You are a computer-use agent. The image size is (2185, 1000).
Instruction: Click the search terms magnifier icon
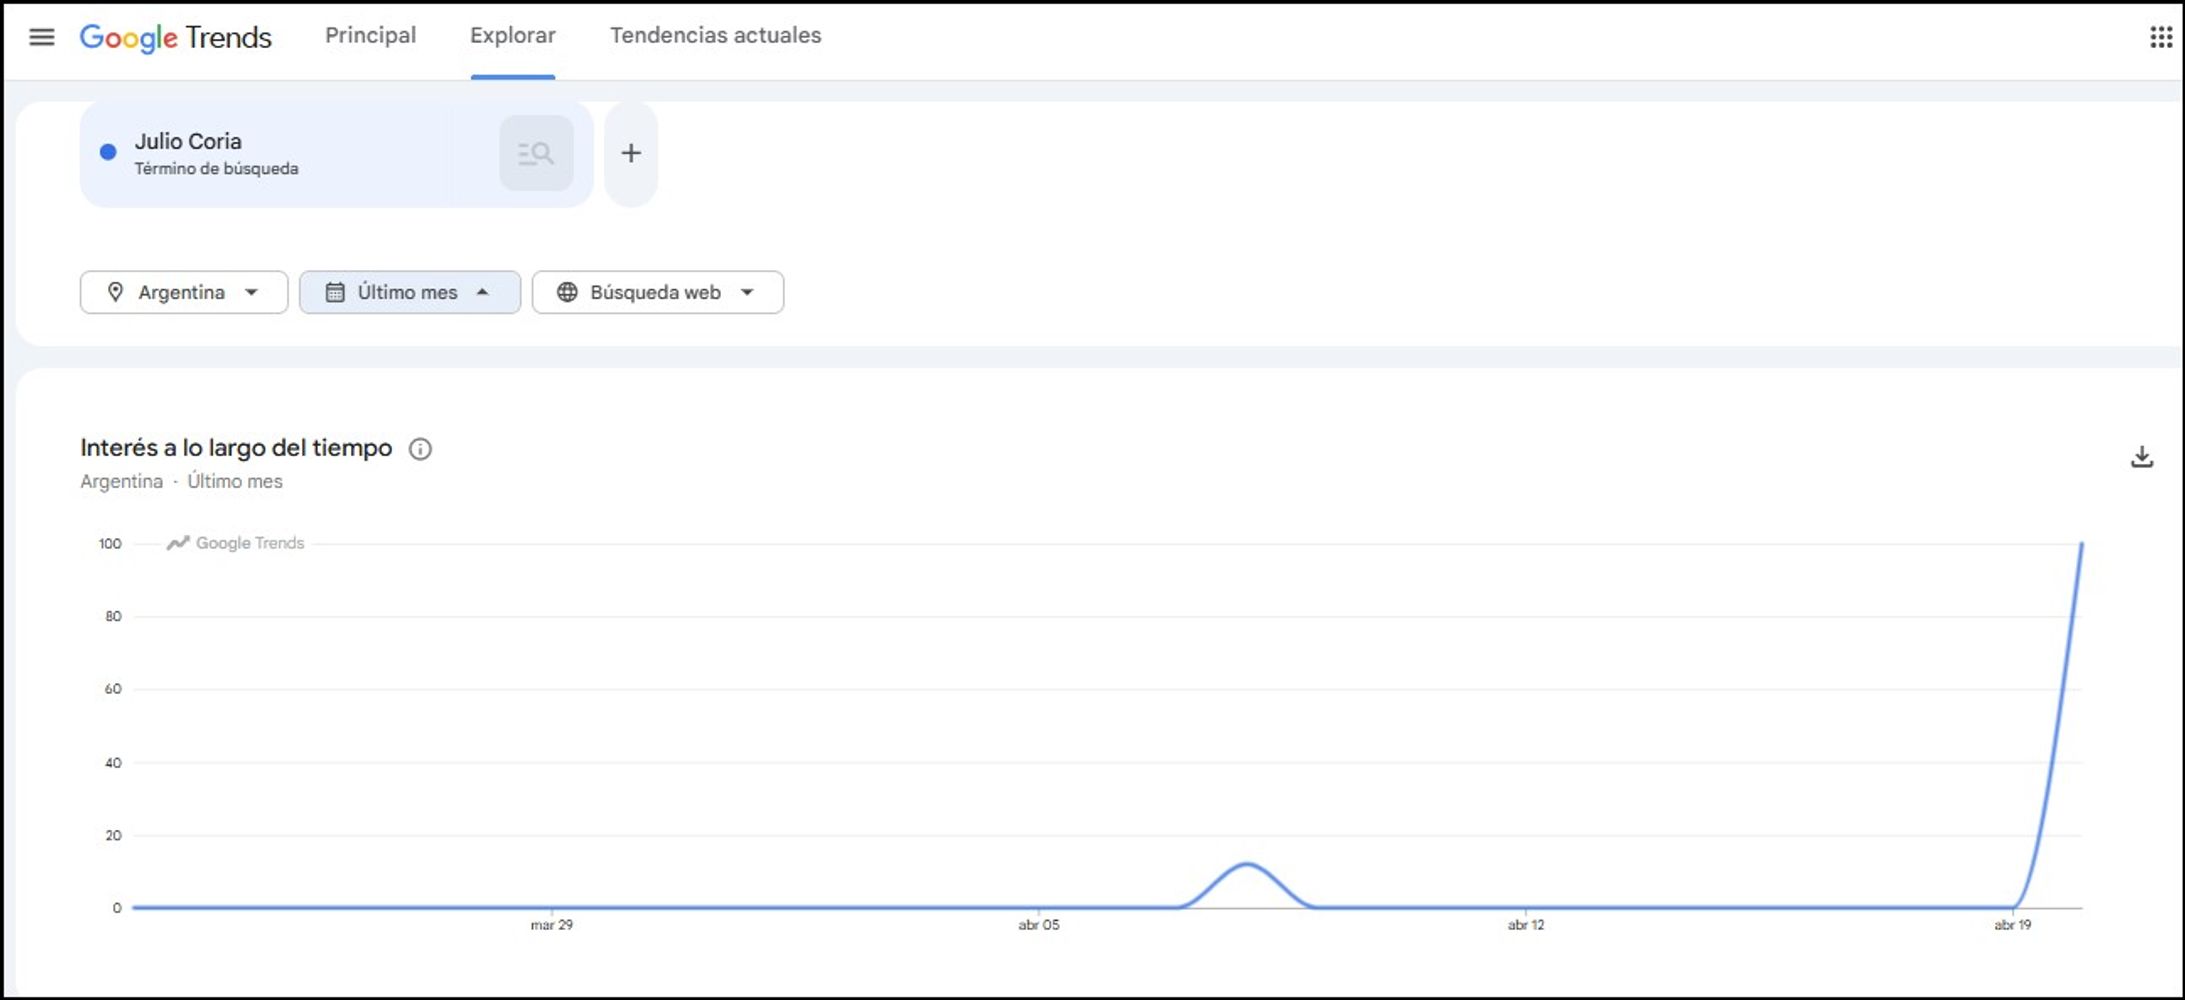tap(536, 153)
